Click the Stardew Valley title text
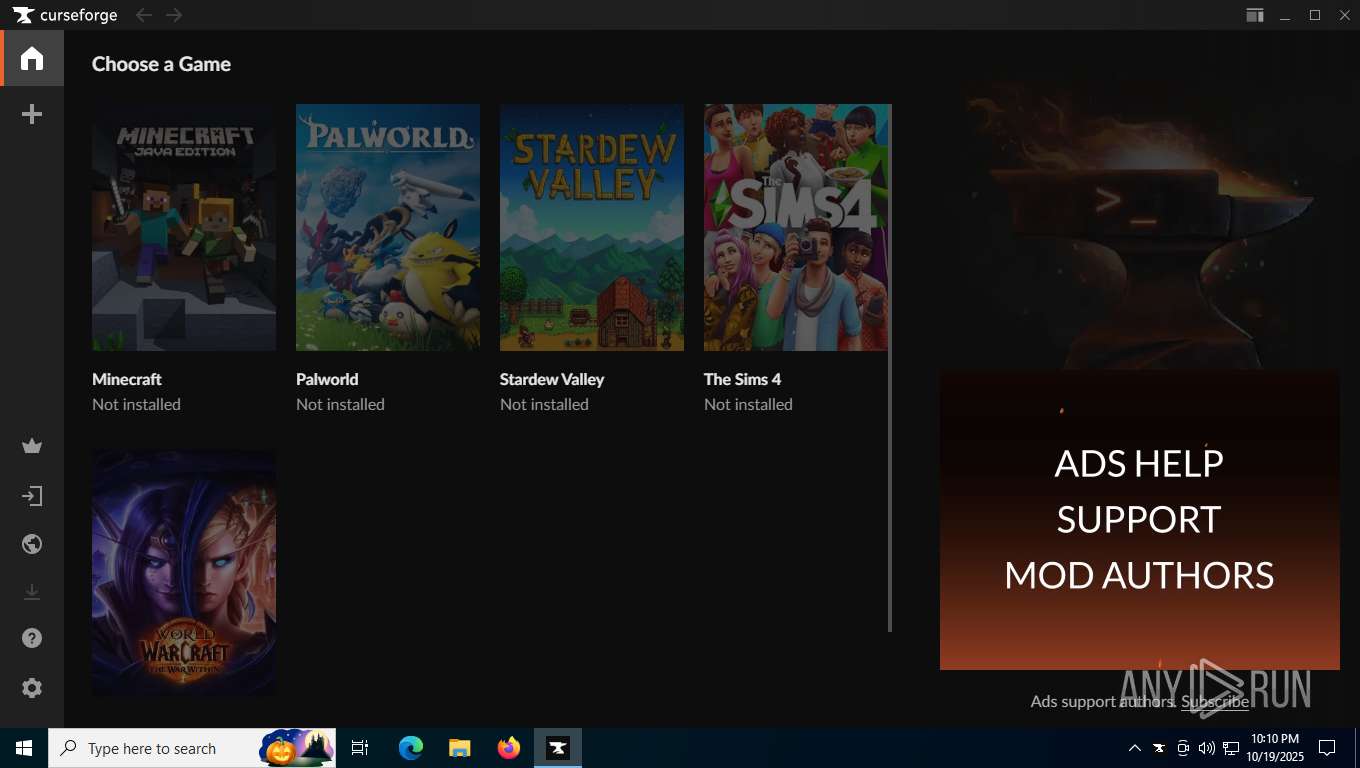The height and width of the screenshot is (768, 1360). click(552, 379)
